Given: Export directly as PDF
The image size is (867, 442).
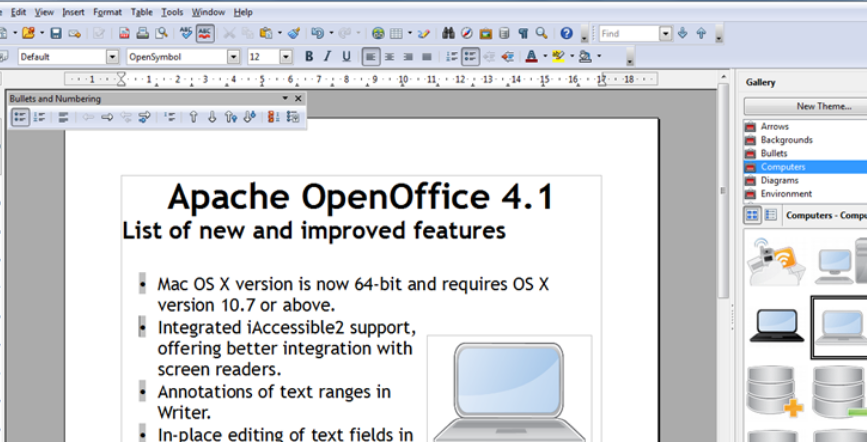Looking at the screenshot, I should [x=124, y=34].
